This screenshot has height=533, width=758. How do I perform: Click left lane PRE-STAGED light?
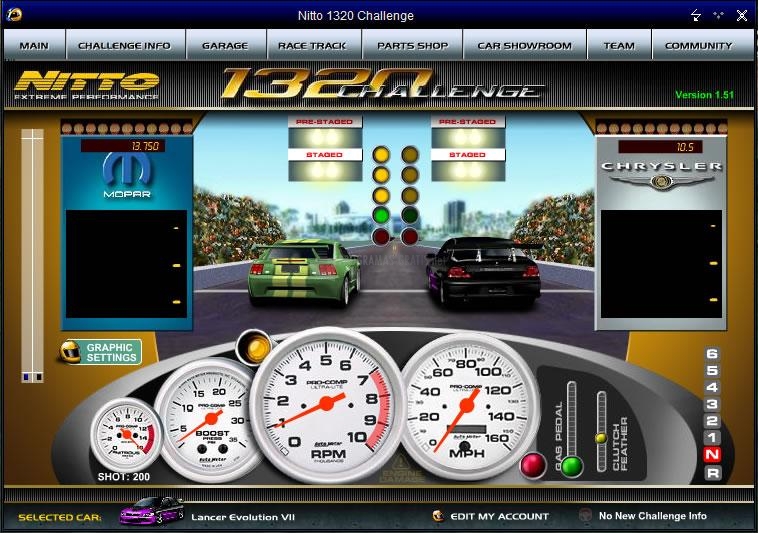pyautogui.click(x=325, y=137)
